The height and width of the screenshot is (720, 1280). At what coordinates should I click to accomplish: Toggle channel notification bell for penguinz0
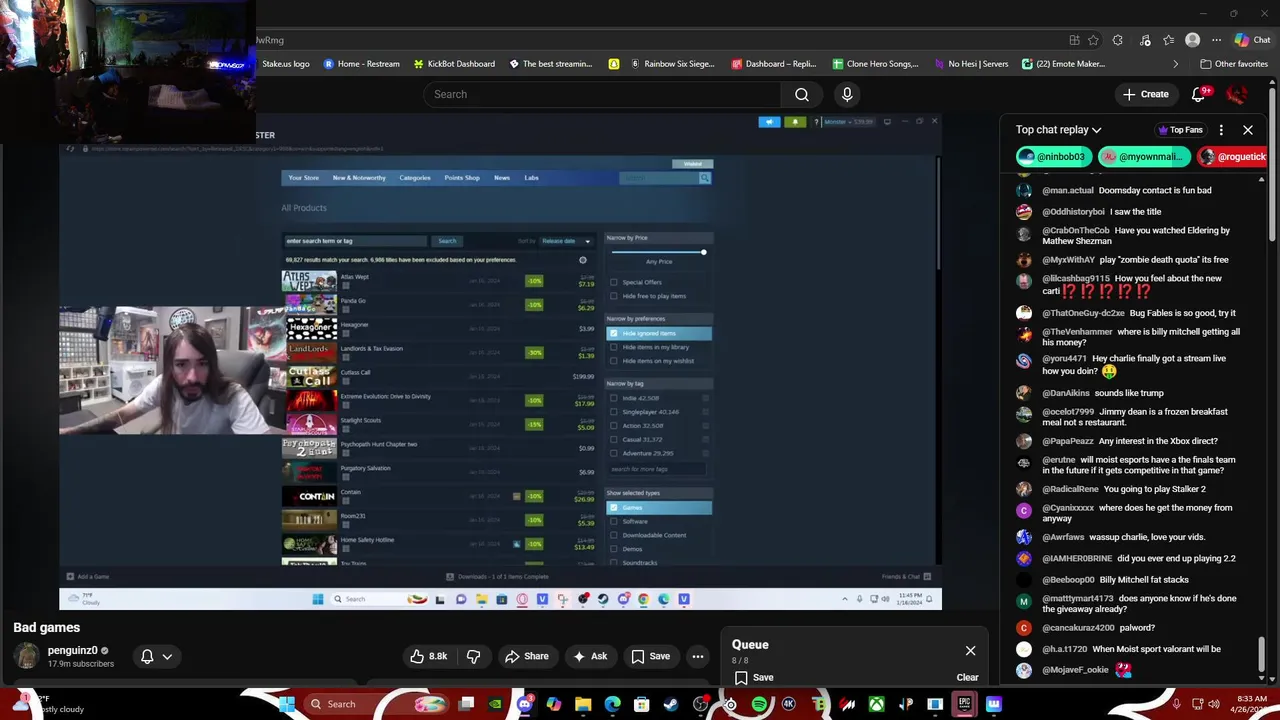tap(147, 656)
